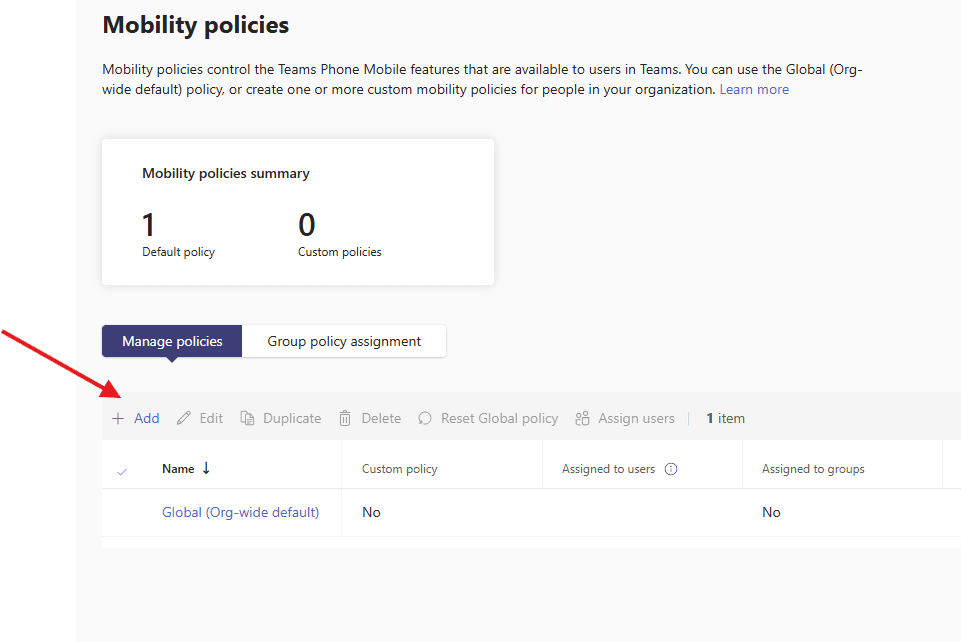Image resolution: width=961 pixels, height=642 pixels.
Task: Click the info icon beside Assigned to users
Action: pyautogui.click(x=671, y=469)
